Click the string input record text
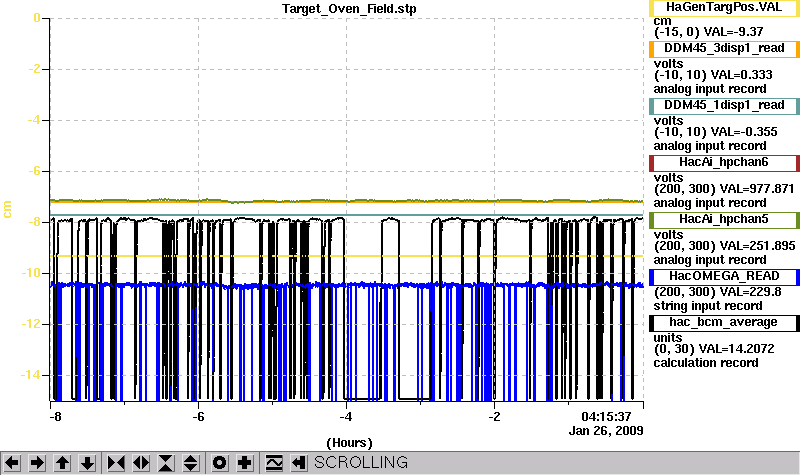800x475 pixels. (708, 306)
